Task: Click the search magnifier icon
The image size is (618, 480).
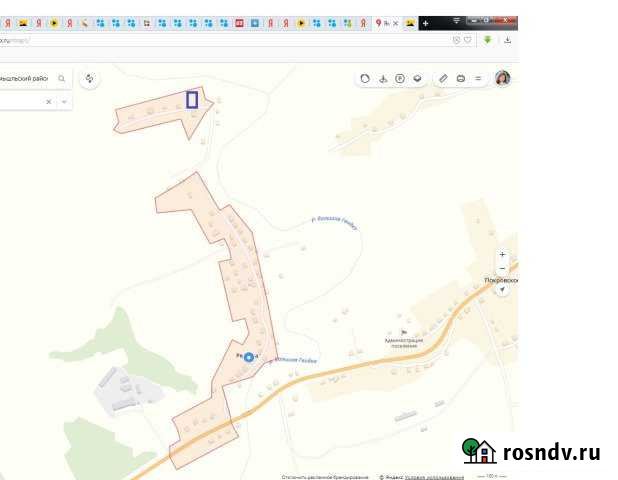Action: tap(61, 78)
